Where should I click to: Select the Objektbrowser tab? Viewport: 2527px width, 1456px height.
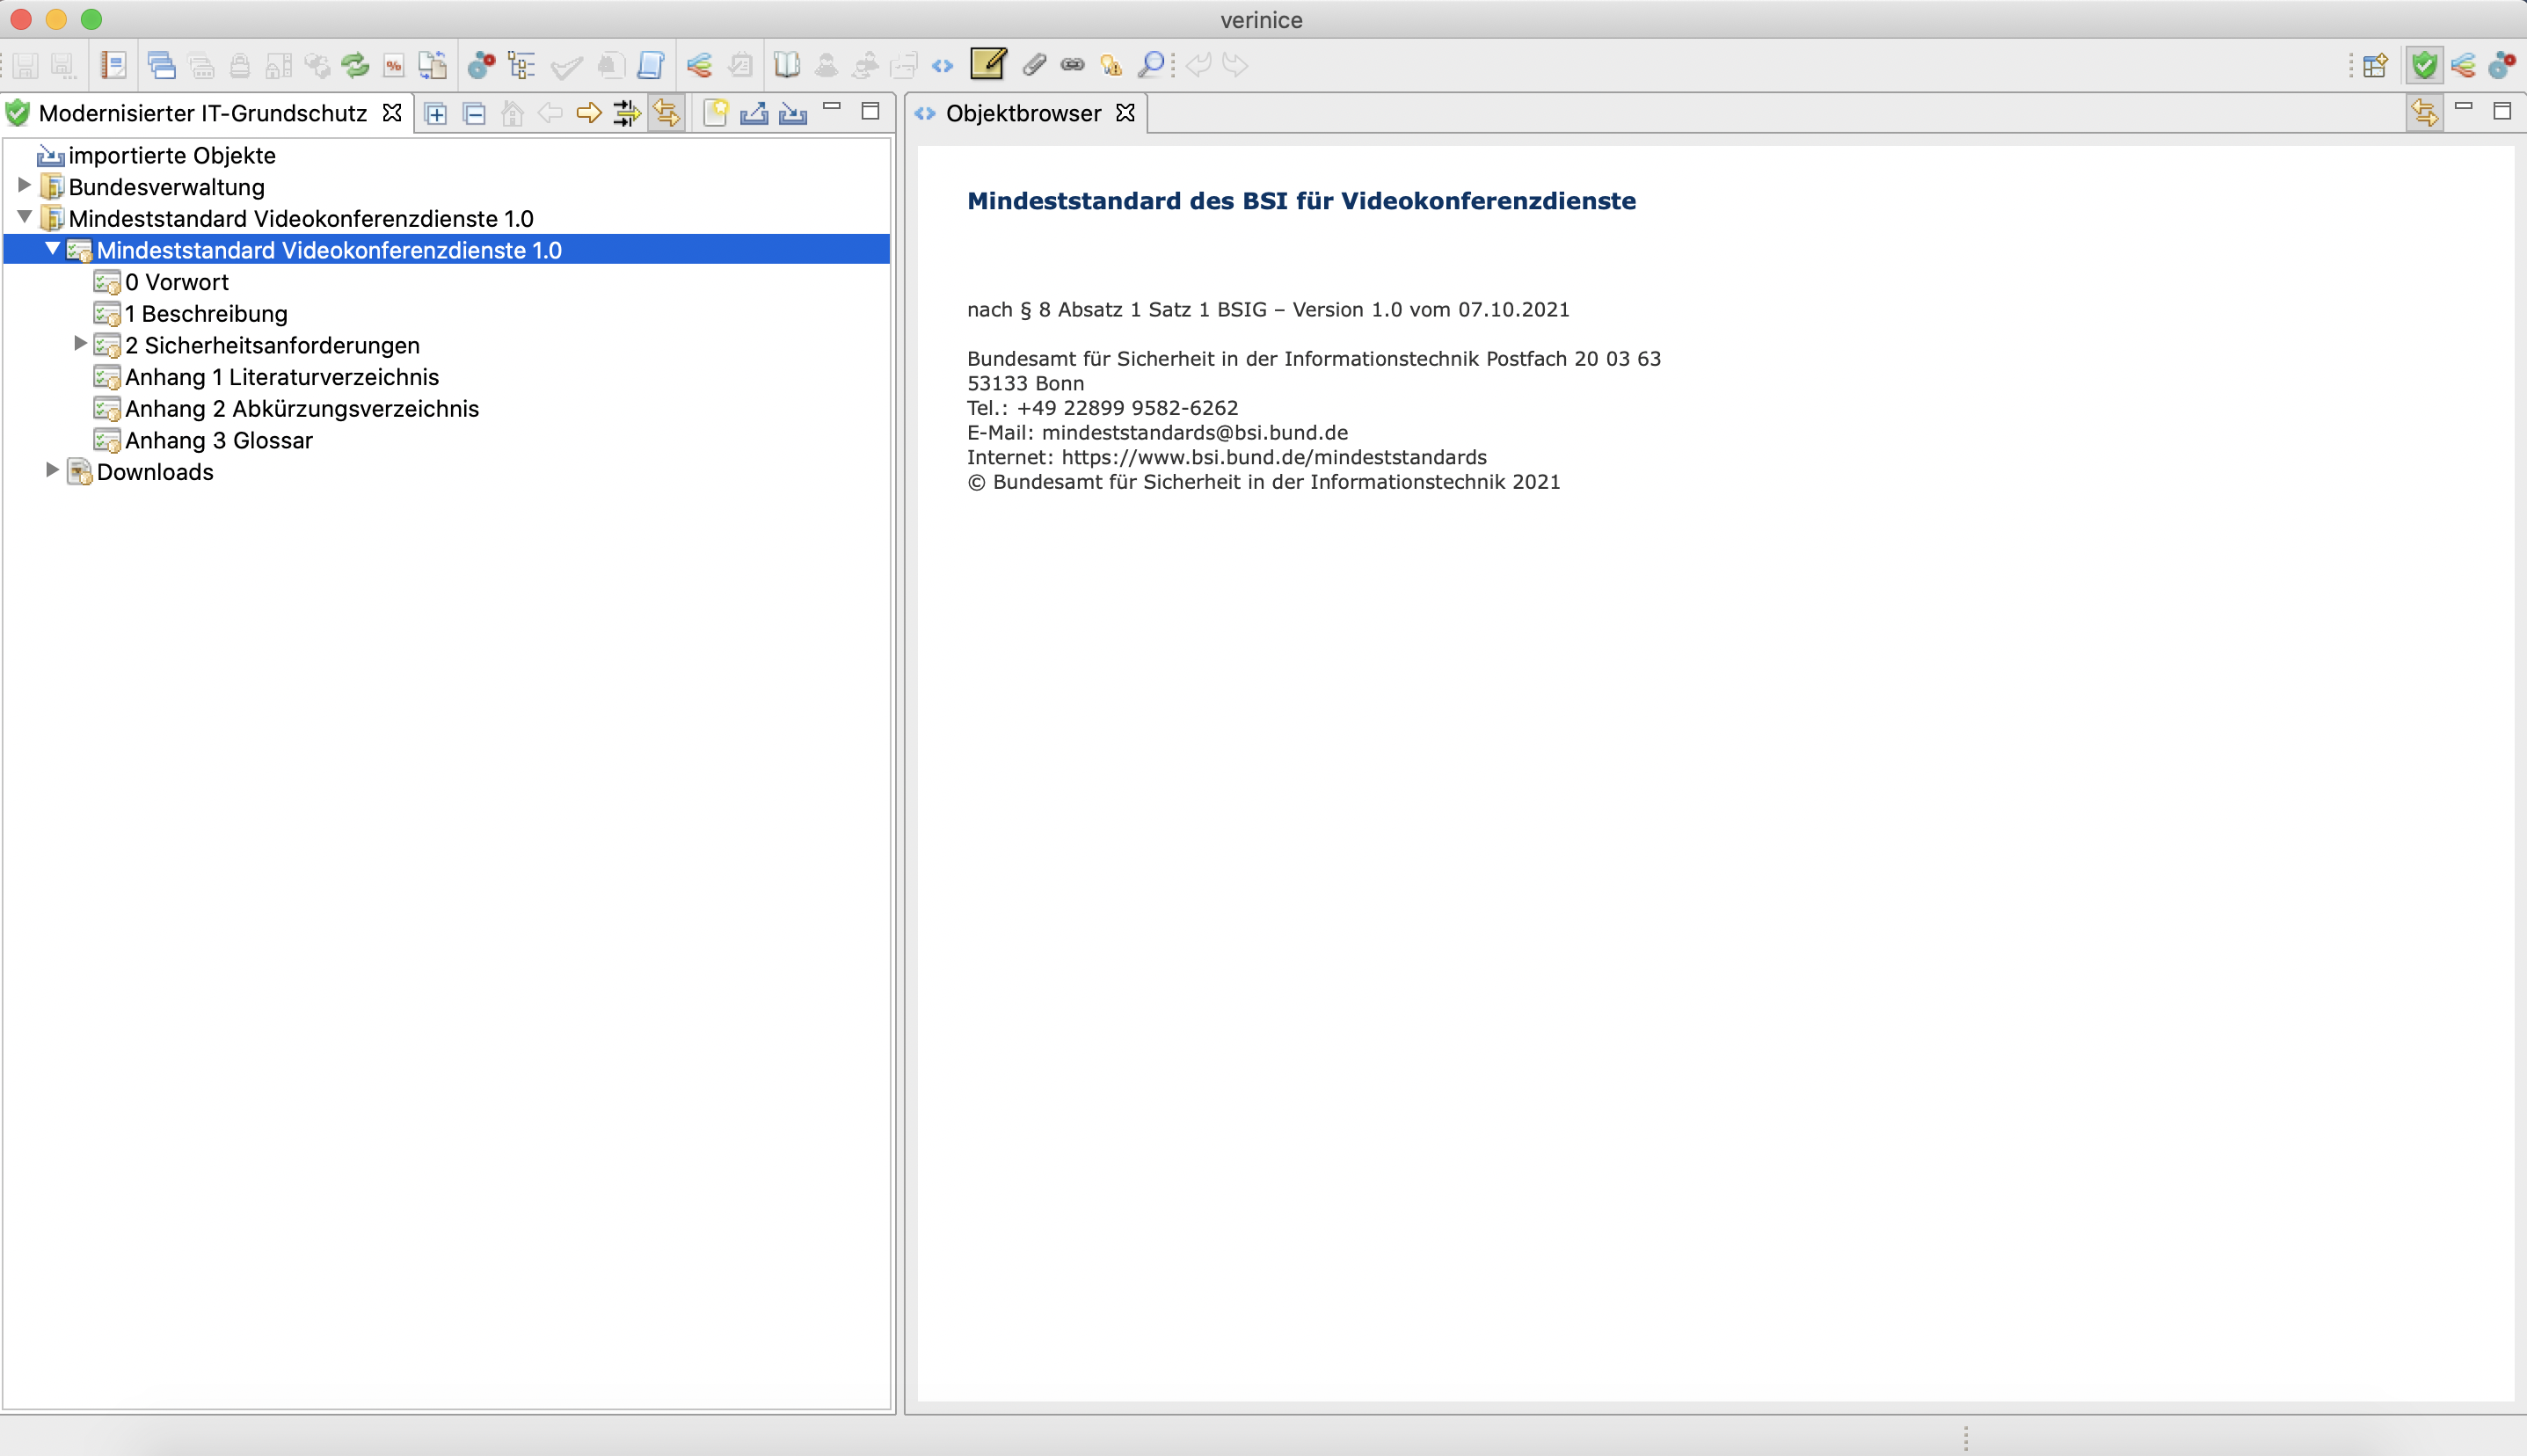[1023, 114]
